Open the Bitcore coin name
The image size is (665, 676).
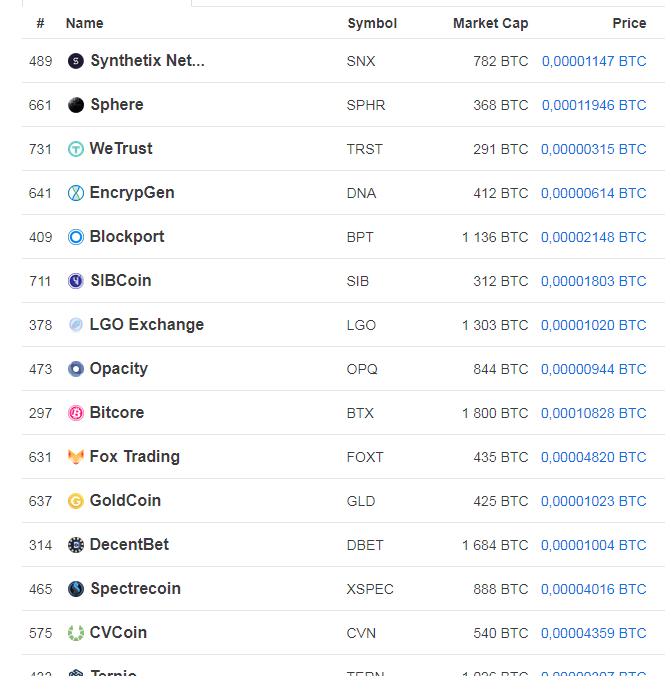click(117, 413)
